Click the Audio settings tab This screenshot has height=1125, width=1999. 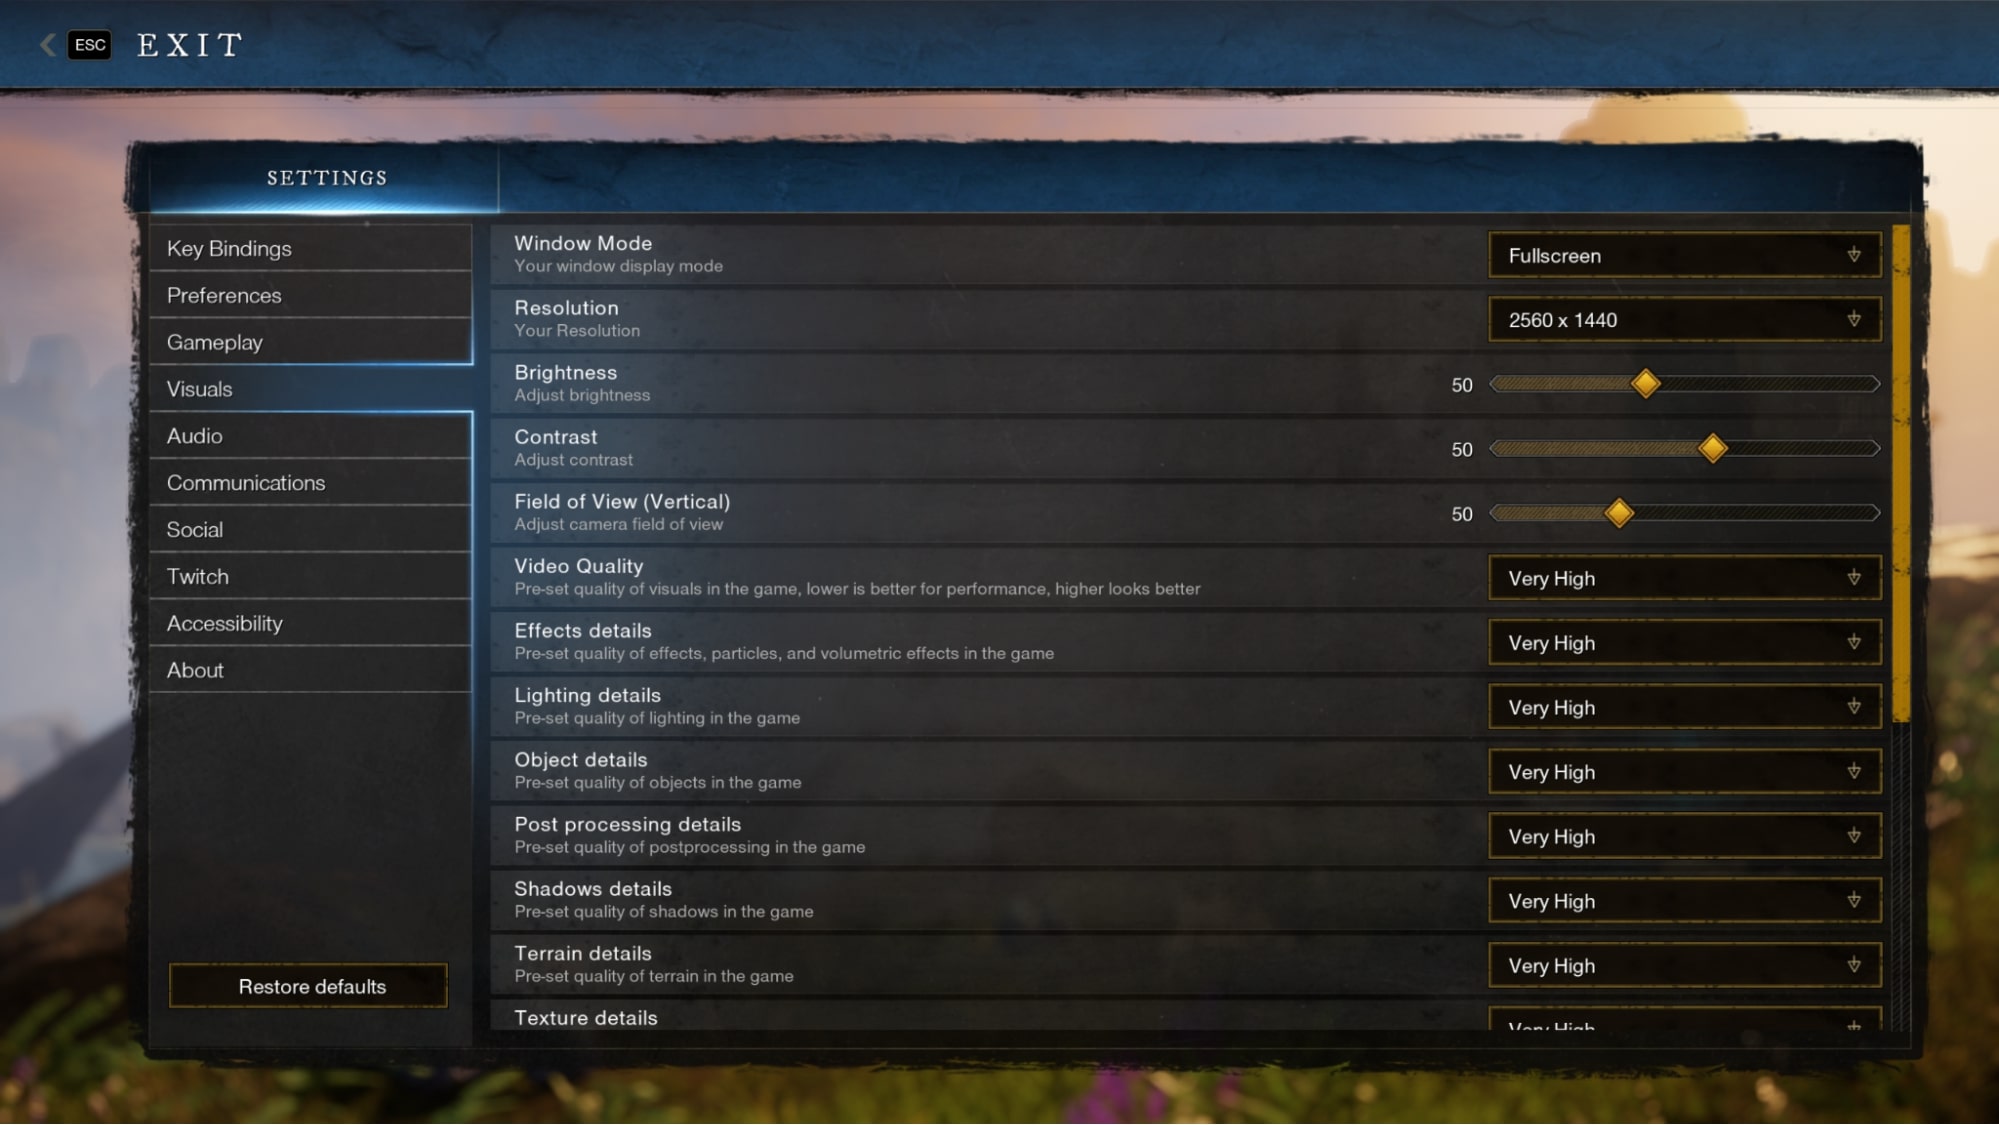pos(195,435)
